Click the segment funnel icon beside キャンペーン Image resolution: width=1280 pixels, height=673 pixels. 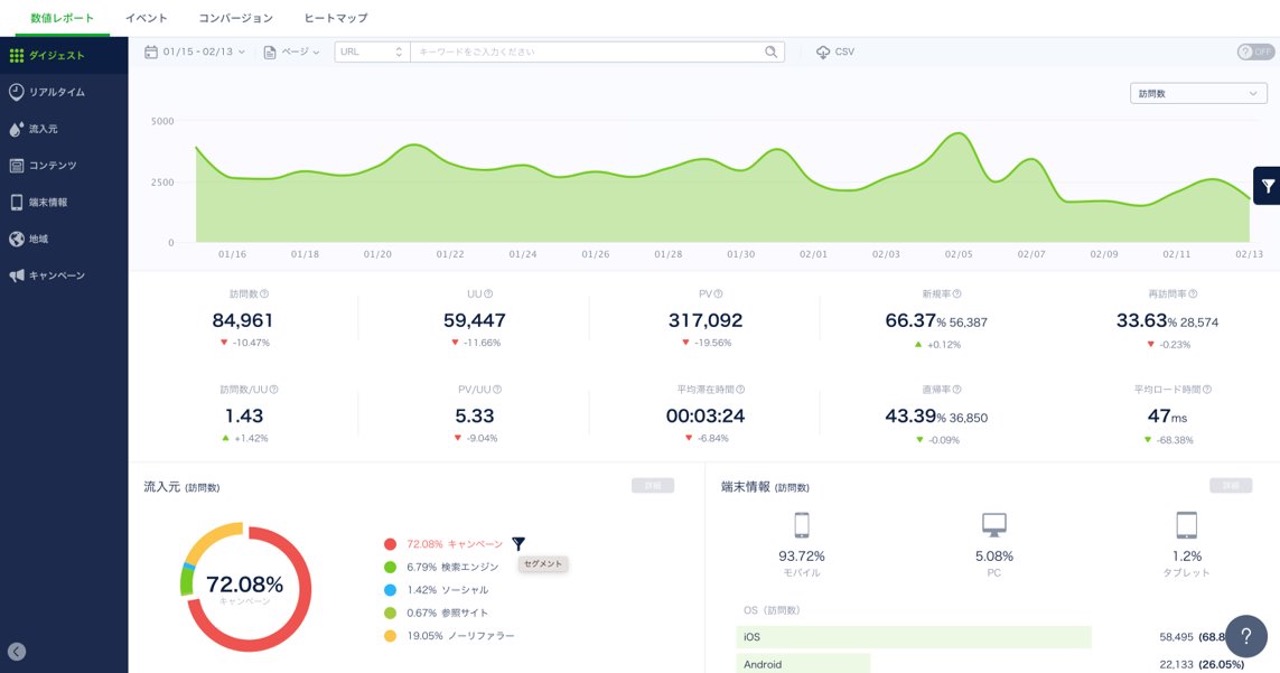coord(518,544)
